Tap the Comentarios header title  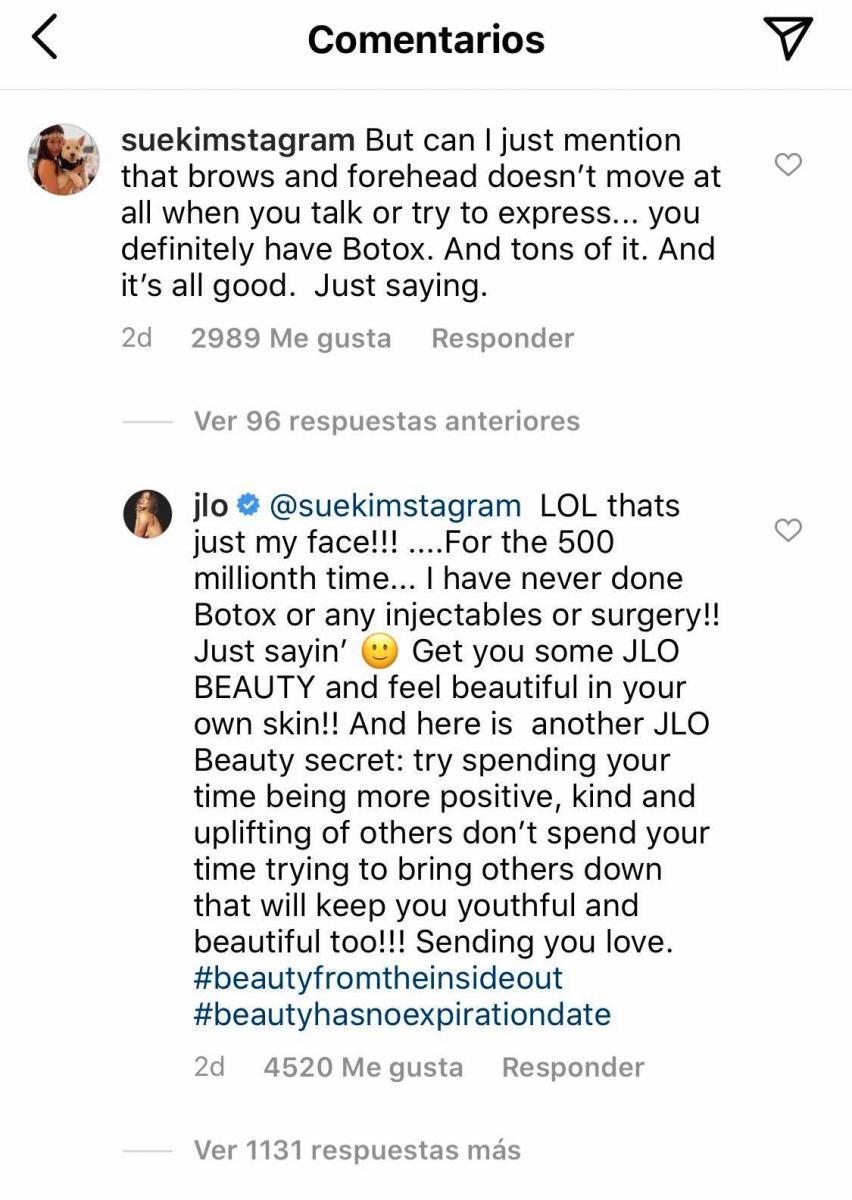tap(426, 39)
